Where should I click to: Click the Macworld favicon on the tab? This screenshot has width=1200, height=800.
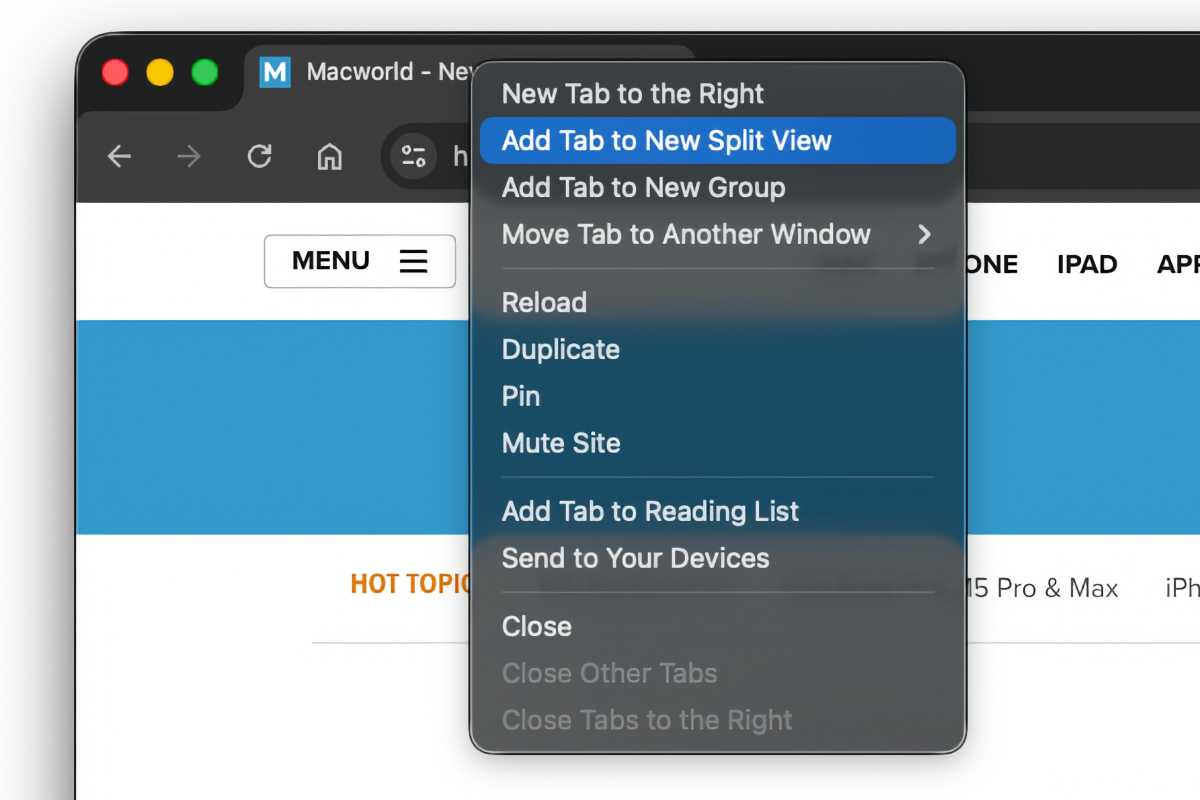click(273, 72)
